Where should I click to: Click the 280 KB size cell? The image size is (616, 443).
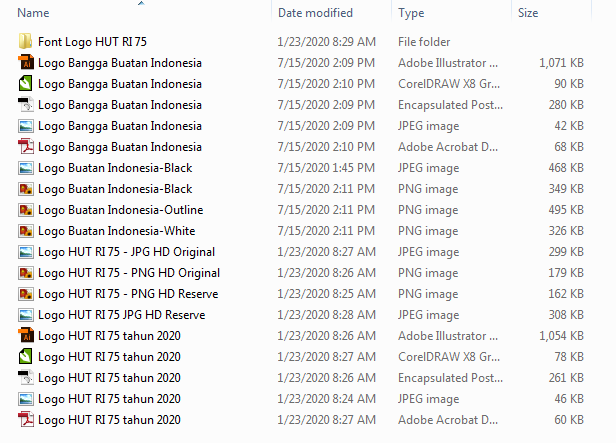click(x=566, y=104)
